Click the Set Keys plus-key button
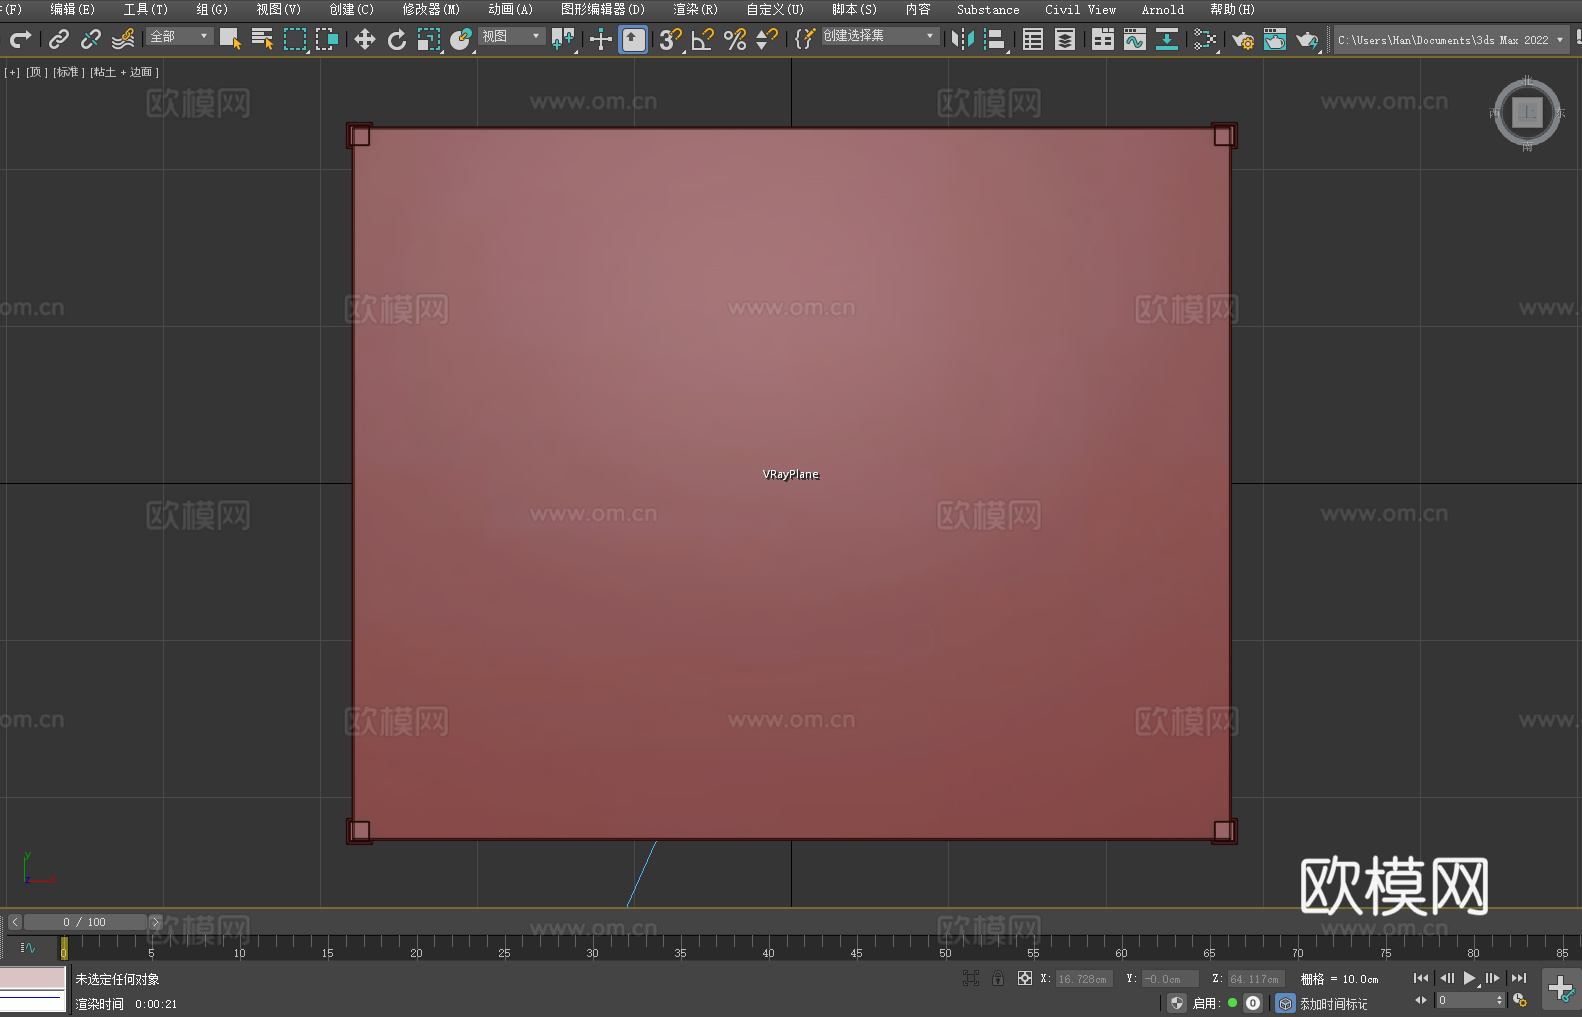Screen dimensions: 1582x1017 tap(1562, 989)
